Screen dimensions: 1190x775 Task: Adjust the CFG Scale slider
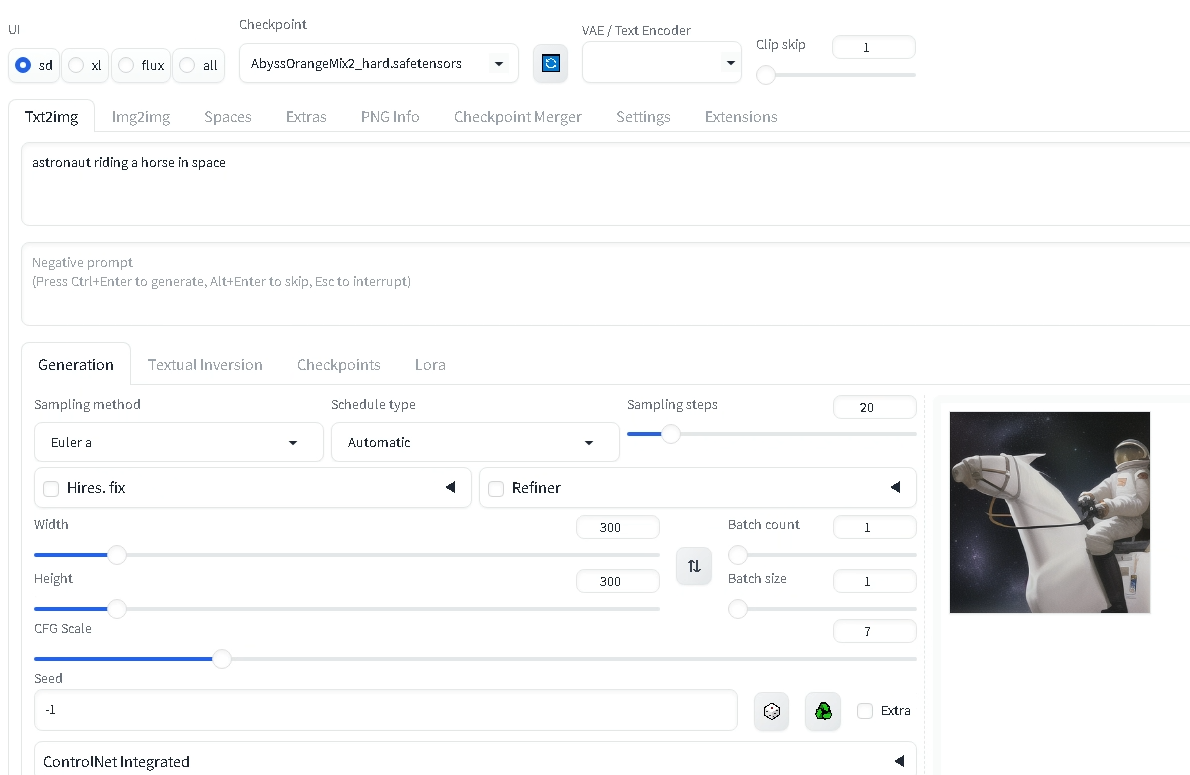click(475, 659)
